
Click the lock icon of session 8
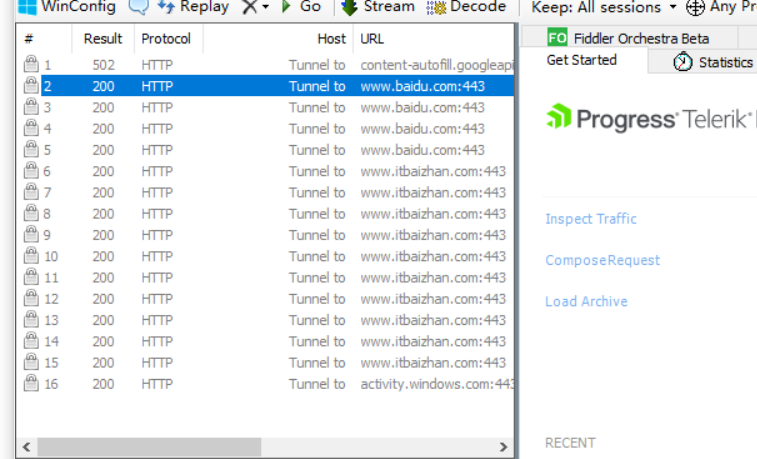tap(31, 213)
